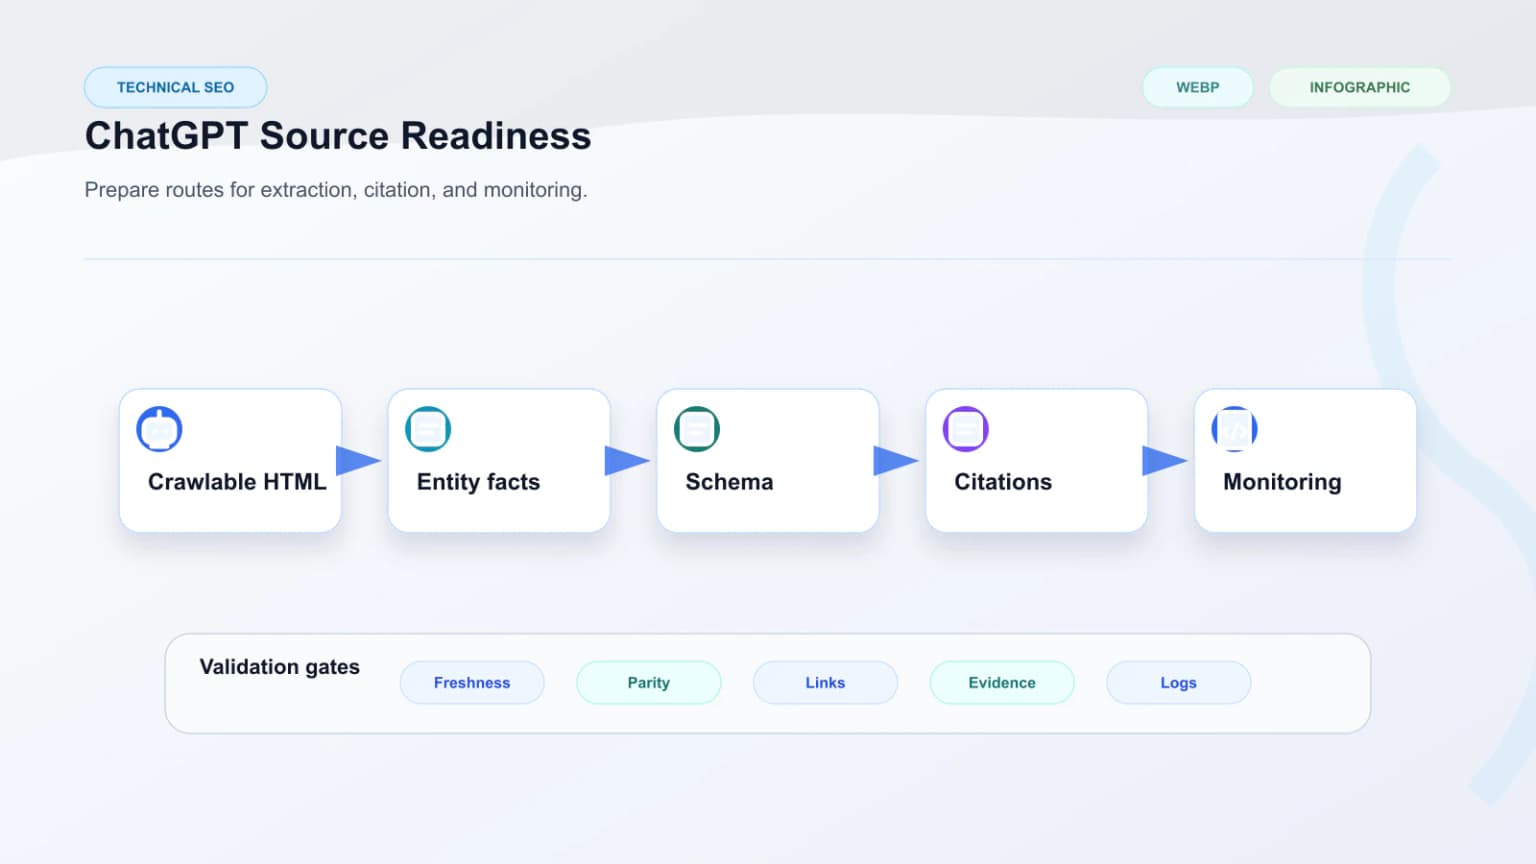Click the Schema label

[729, 482]
